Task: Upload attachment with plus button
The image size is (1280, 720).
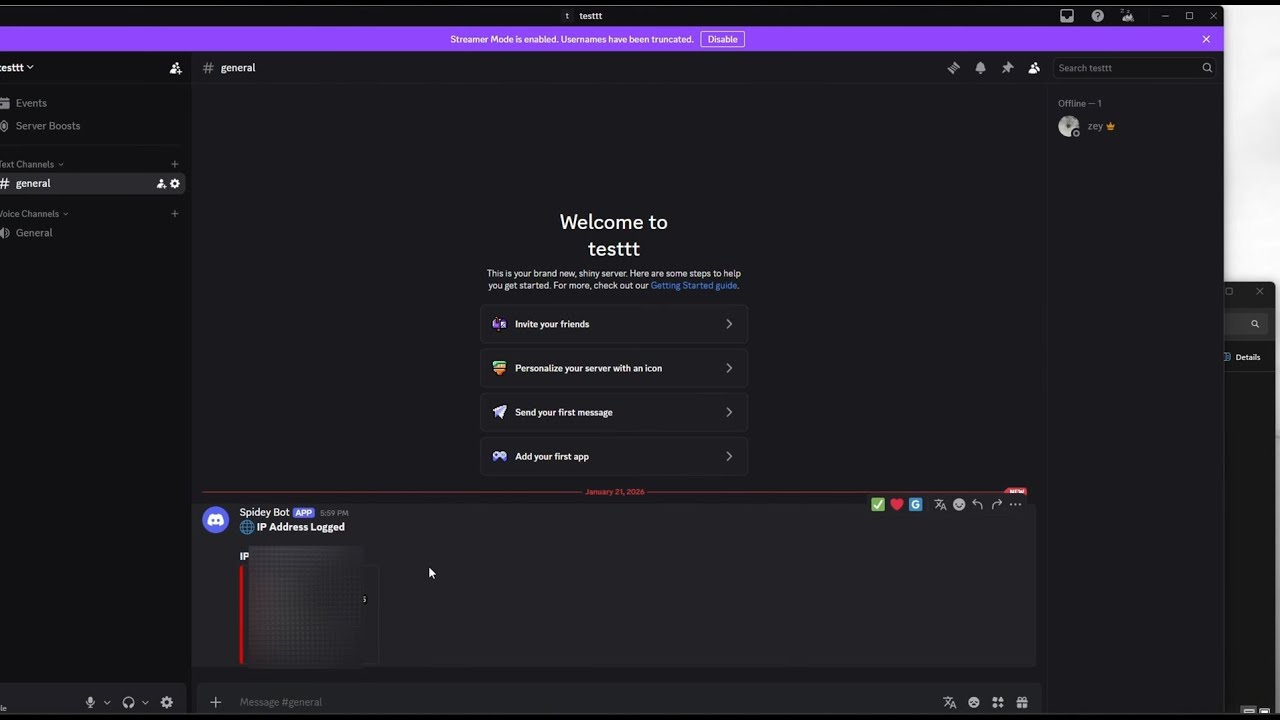Action: point(215,703)
